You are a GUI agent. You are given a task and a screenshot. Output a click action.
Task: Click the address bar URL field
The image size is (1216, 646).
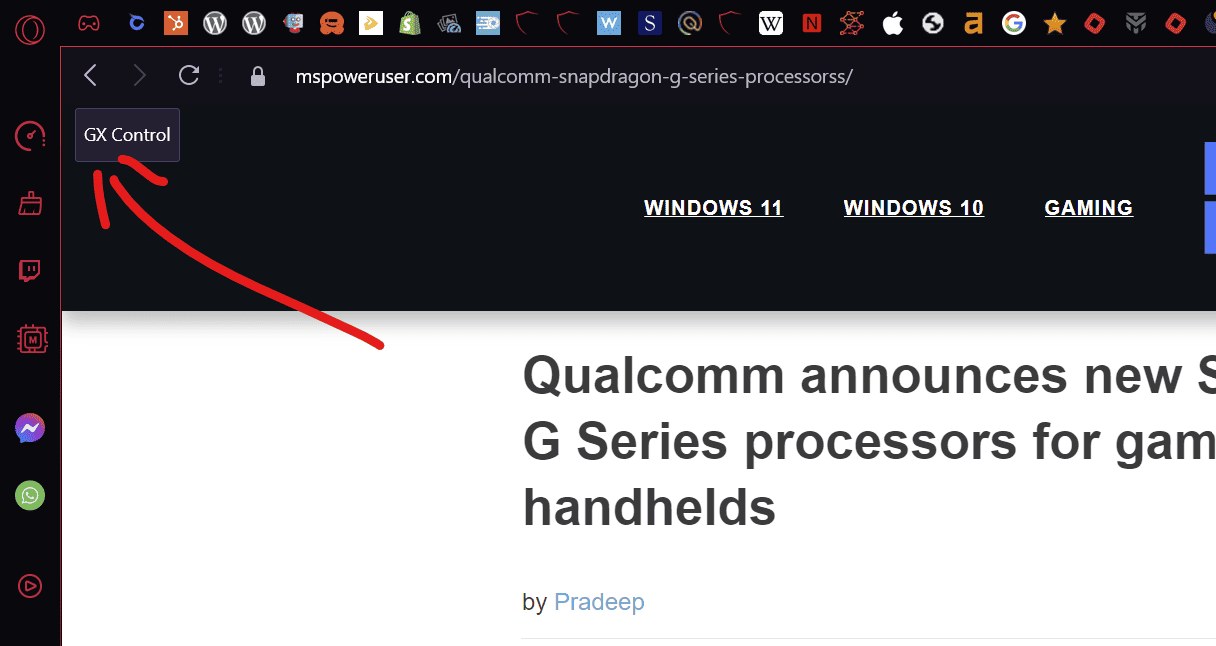[x=574, y=77]
